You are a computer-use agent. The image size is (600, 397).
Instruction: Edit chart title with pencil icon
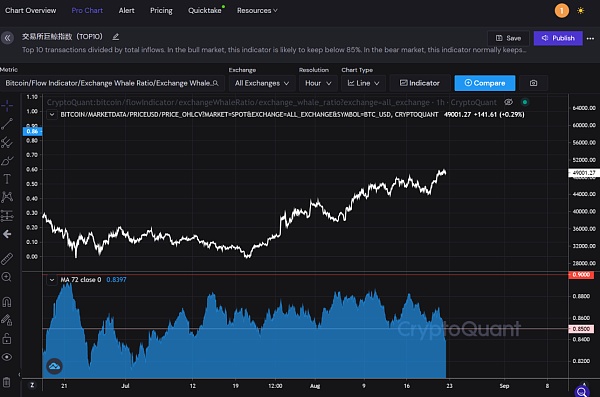[x=116, y=37]
